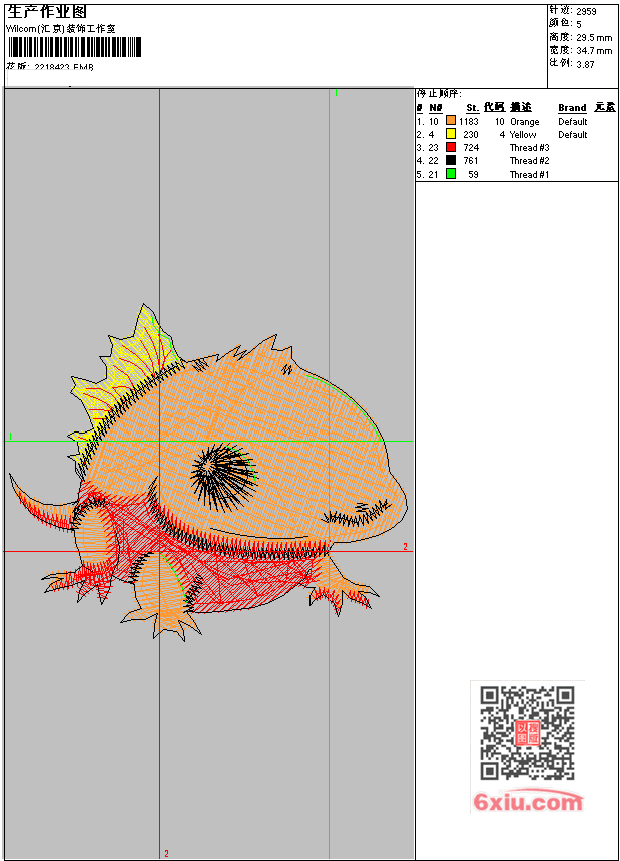Open the 6xiu.com link
The width and height of the screenshot is (620, 861).
(528, 802)
